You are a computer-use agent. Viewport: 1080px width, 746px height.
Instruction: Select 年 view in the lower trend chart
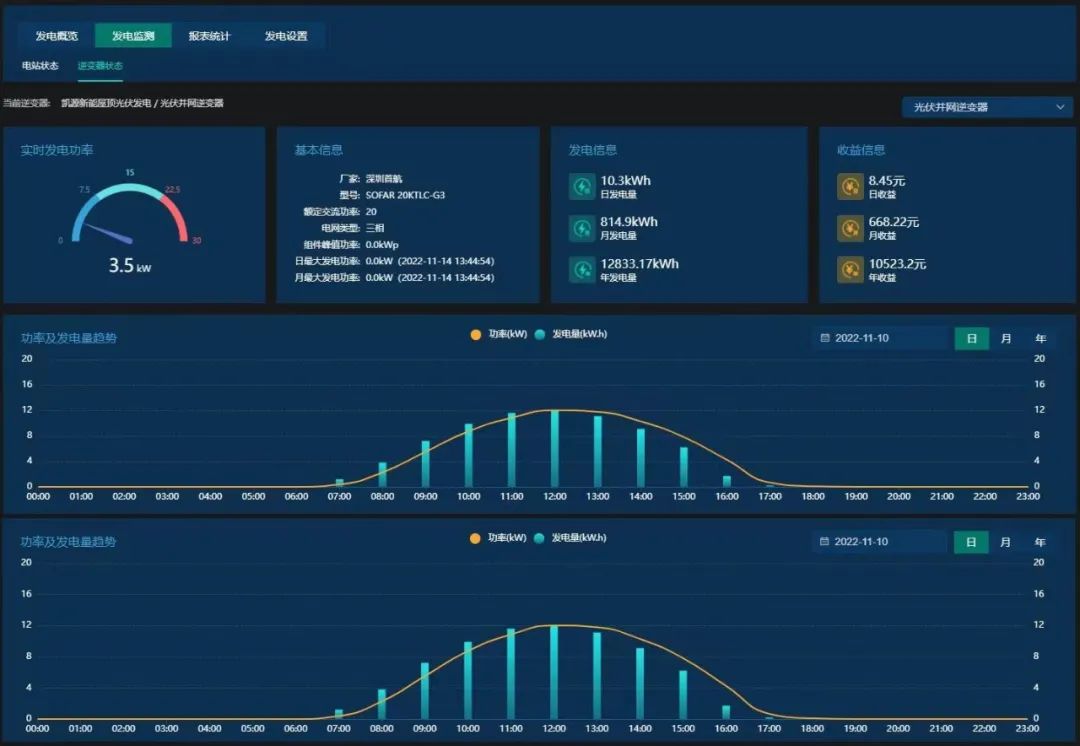click(1039, 542)
